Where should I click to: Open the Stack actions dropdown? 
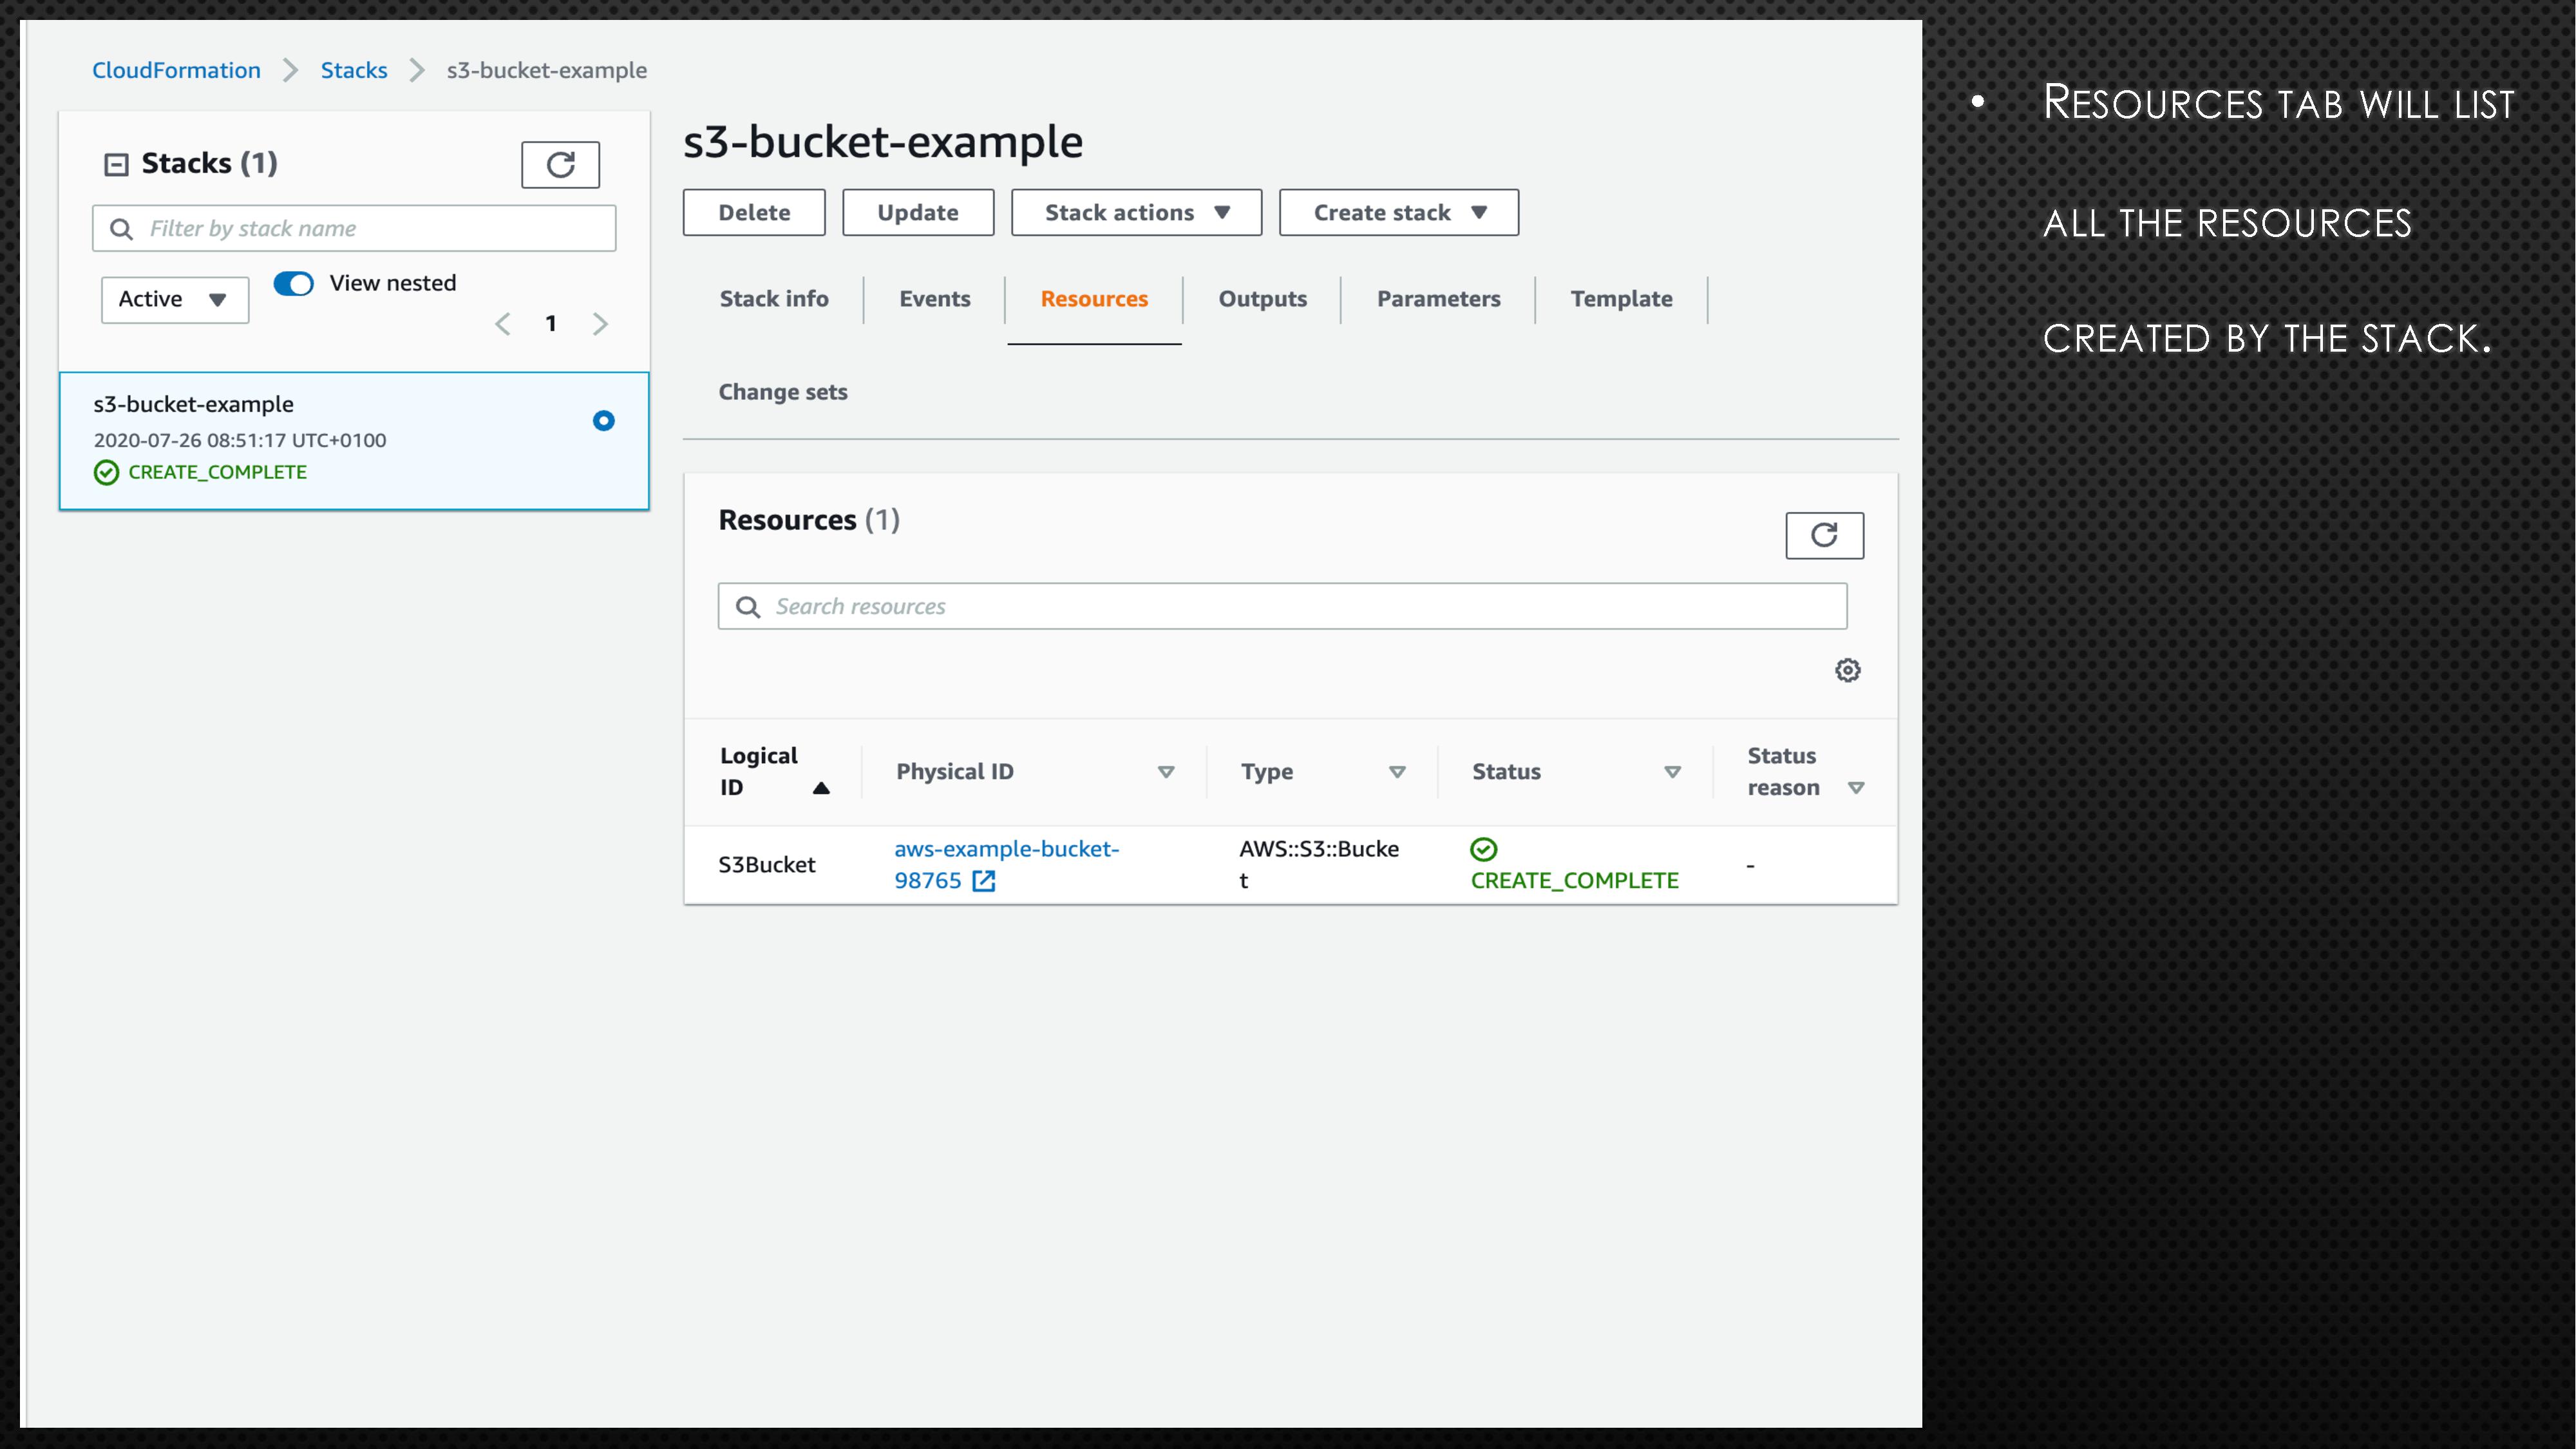[x=1136, y=212]
